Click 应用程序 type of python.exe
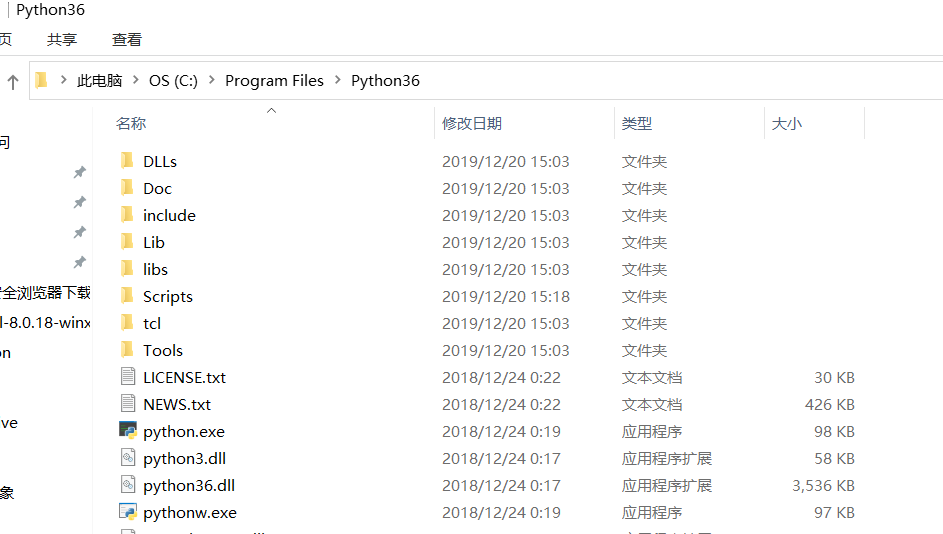This screenshot has height=534, width=943. pos(652,432)
